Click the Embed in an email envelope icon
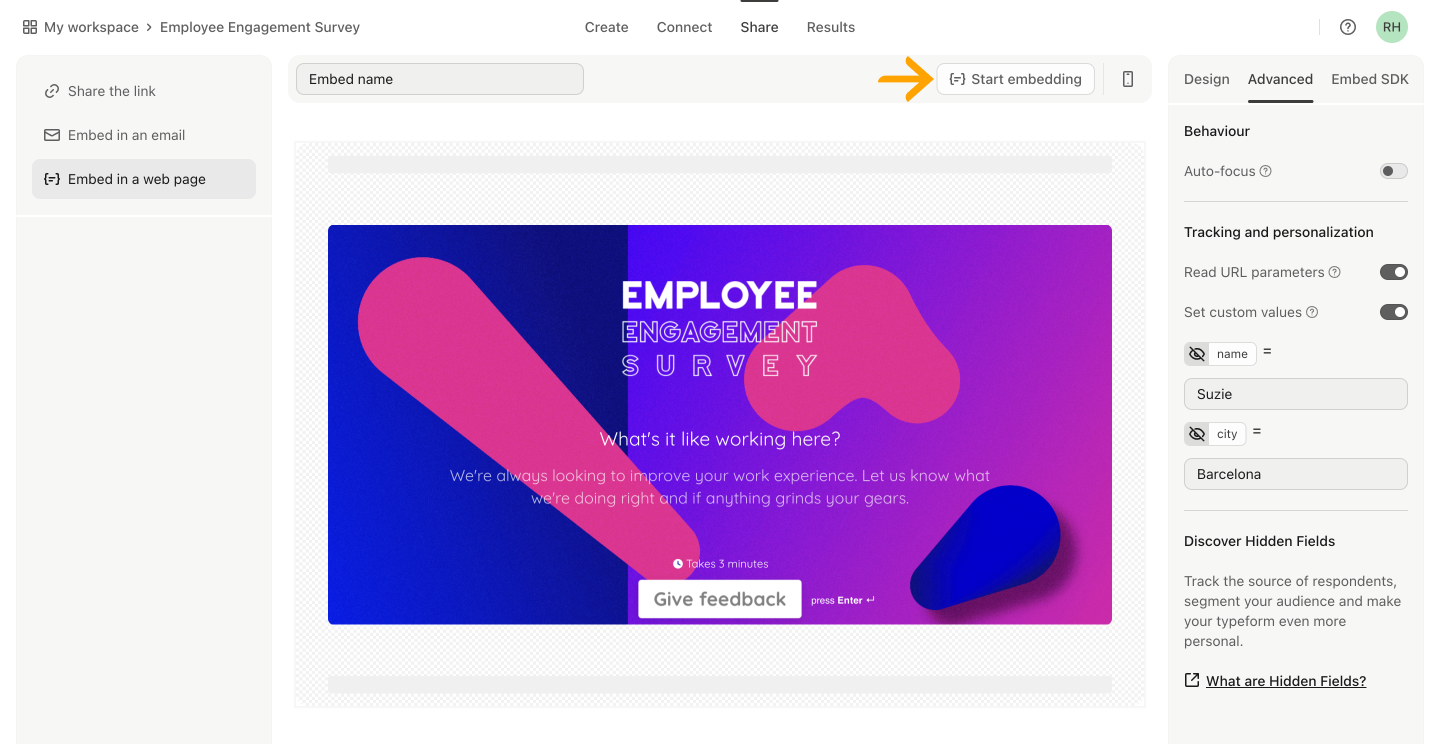 [x=52, y=135]
